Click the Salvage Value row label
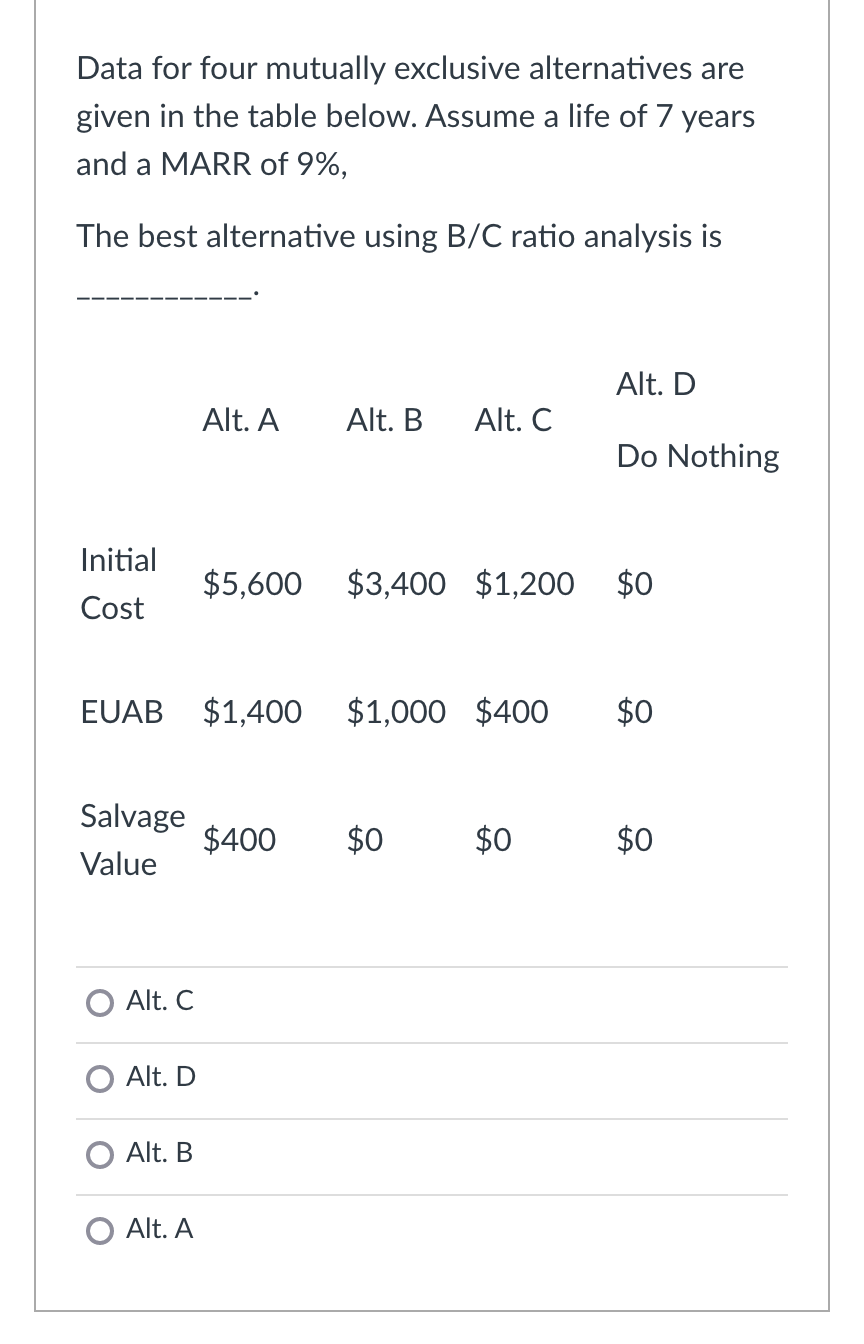 (x=132, y=840)
